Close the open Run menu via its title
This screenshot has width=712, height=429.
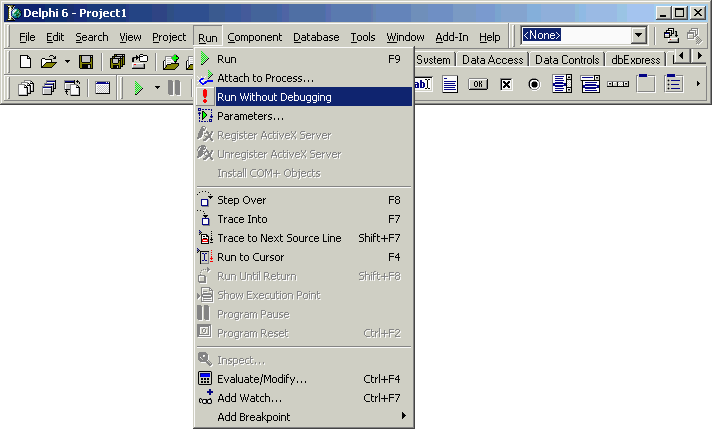208,37
